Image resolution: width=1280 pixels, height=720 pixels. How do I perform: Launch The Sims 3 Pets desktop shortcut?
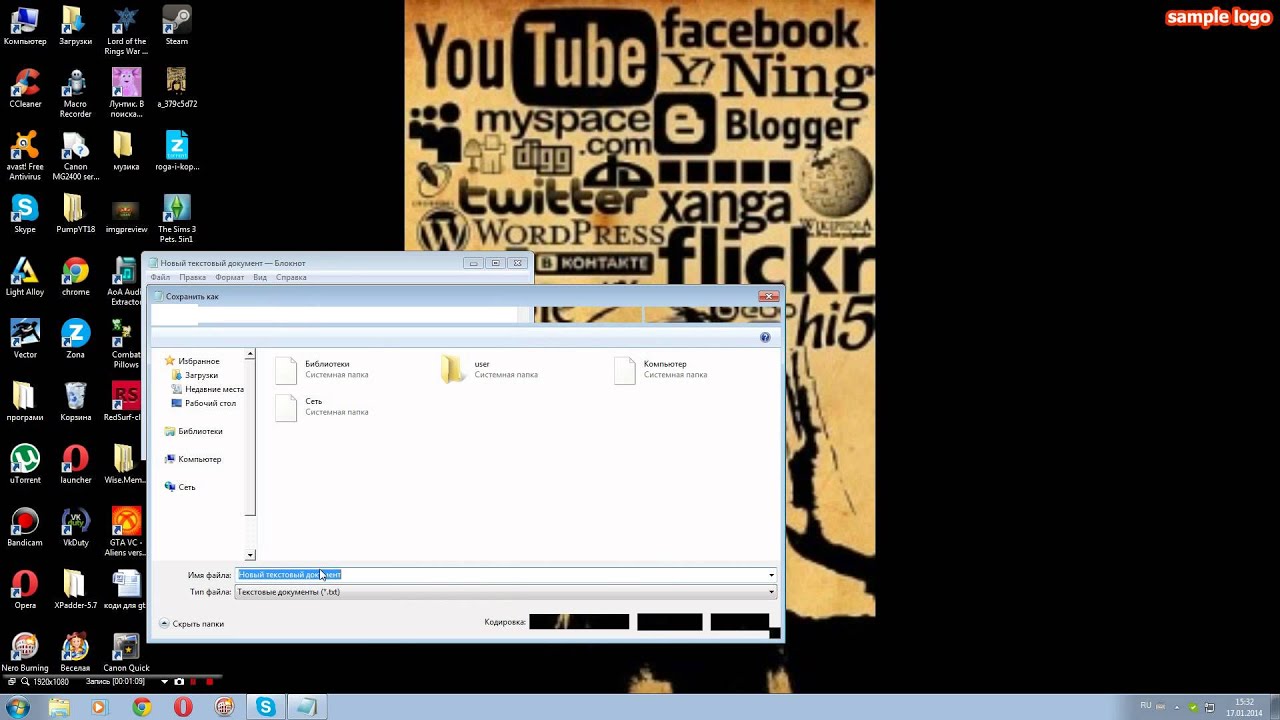pyautogui.click(x=177, y=219)
